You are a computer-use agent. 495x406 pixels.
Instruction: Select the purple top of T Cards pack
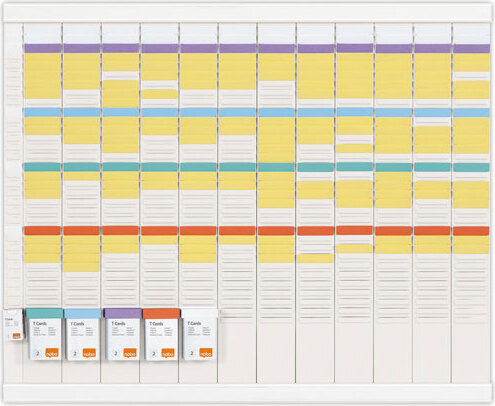point(123,313)
